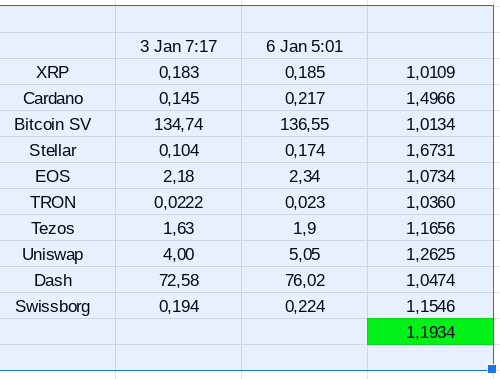Click the Swissborg value 0,224 cell

tap(304, 306)
